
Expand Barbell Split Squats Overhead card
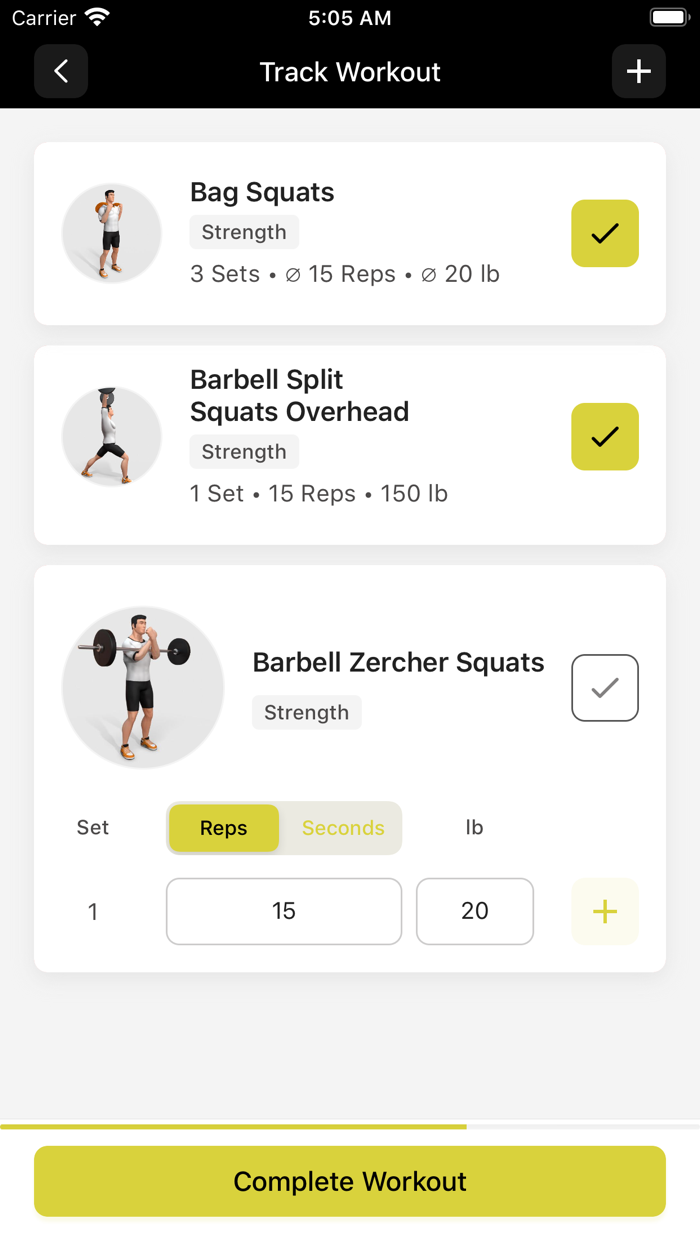tap(299, 395)
